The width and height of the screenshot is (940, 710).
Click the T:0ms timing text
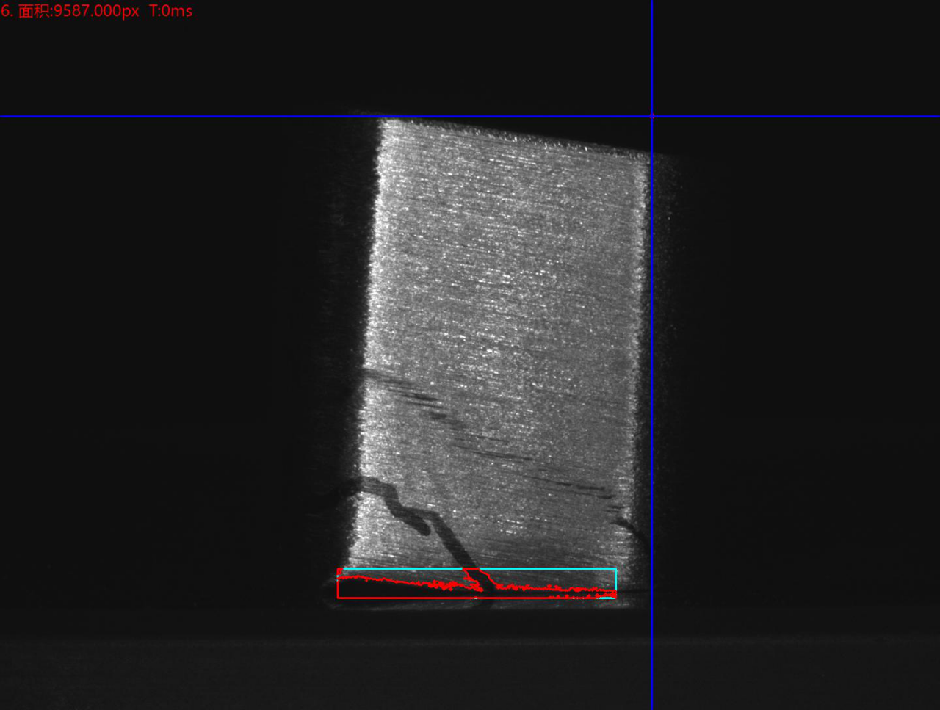pyautogui.click(x=171, y=11)
